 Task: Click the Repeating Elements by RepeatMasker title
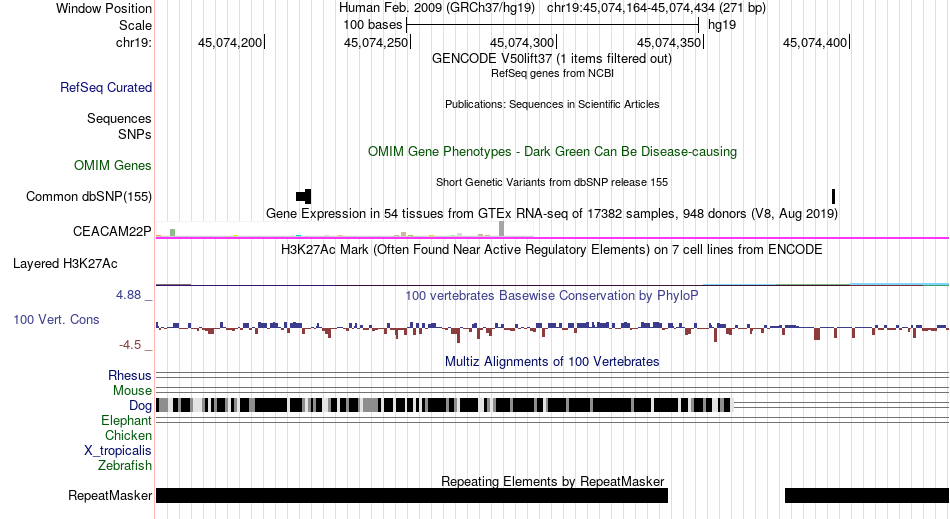tap(553, 481)
